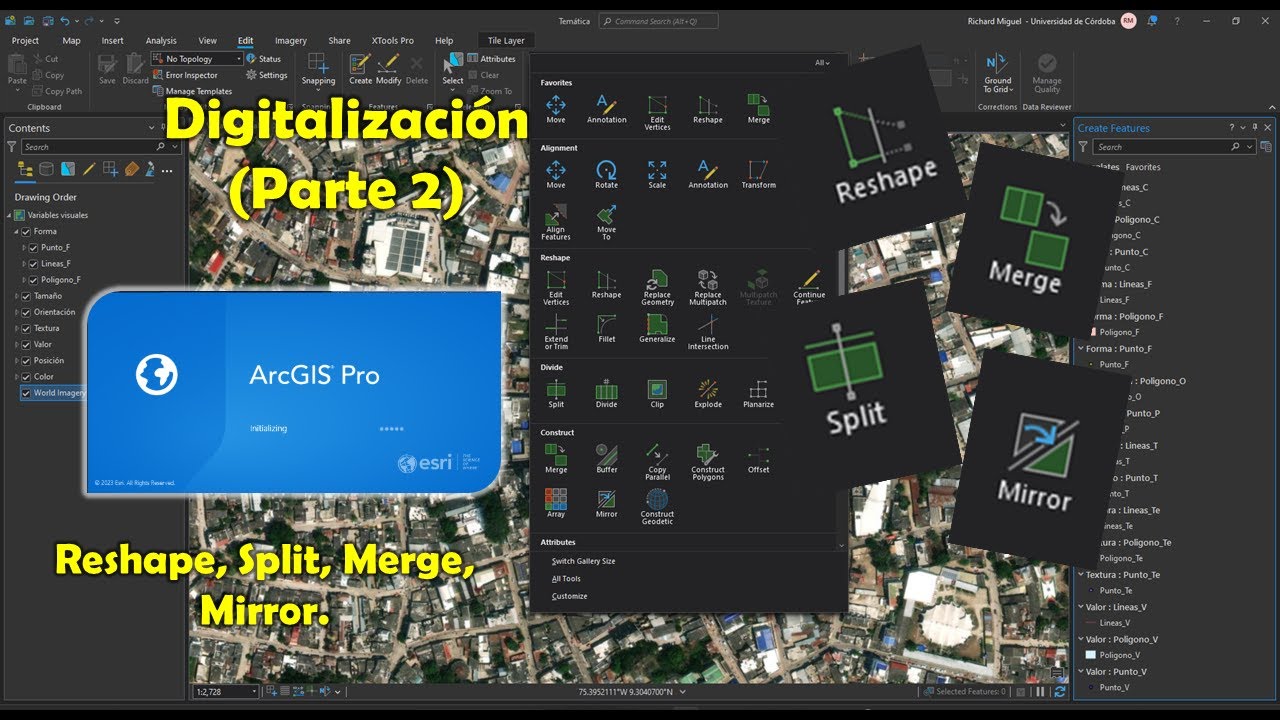1280x720 pixels.
Task: Open the Insert ribbon tab
Action: (x=113, y=41)
